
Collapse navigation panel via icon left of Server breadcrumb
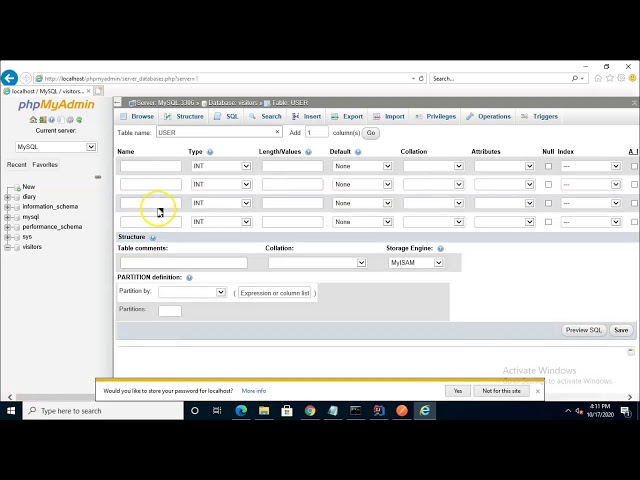pyautogui.click(x=118, y=102)
